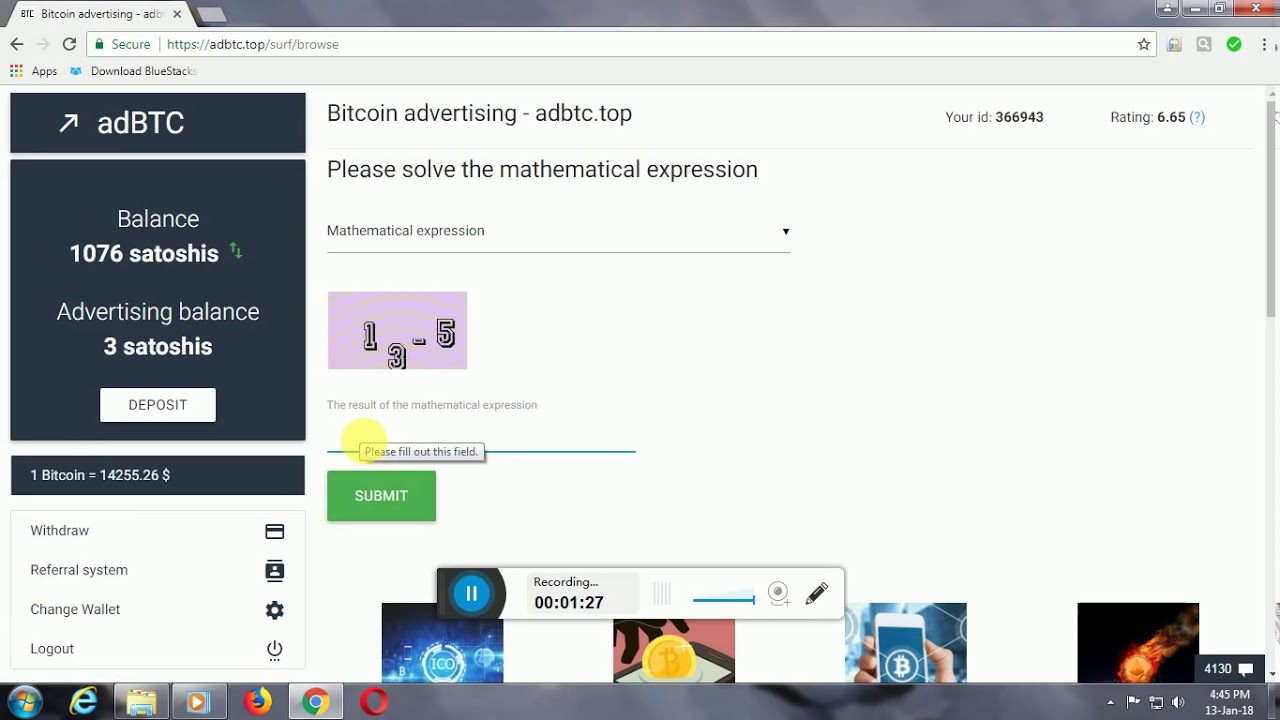Open the Referral system menu item
1280x720 pixels.
158,570
